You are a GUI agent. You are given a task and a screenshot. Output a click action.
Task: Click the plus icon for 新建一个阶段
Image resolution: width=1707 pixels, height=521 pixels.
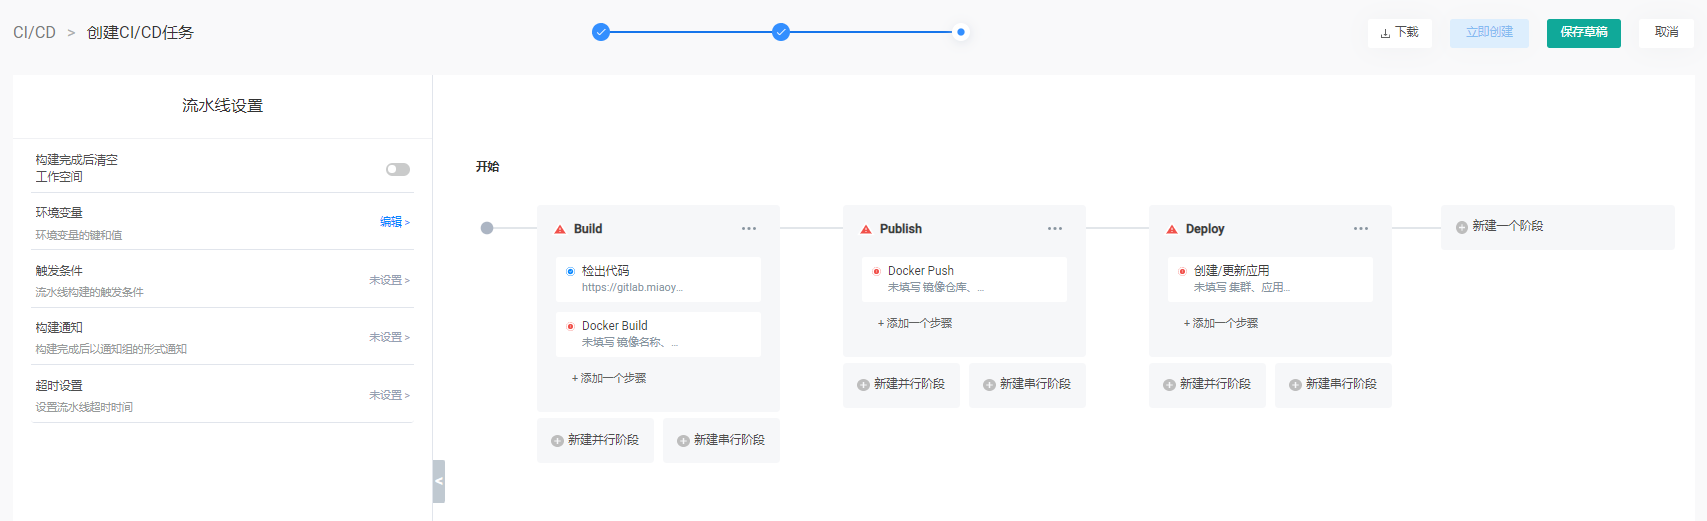coord(1461,227)
